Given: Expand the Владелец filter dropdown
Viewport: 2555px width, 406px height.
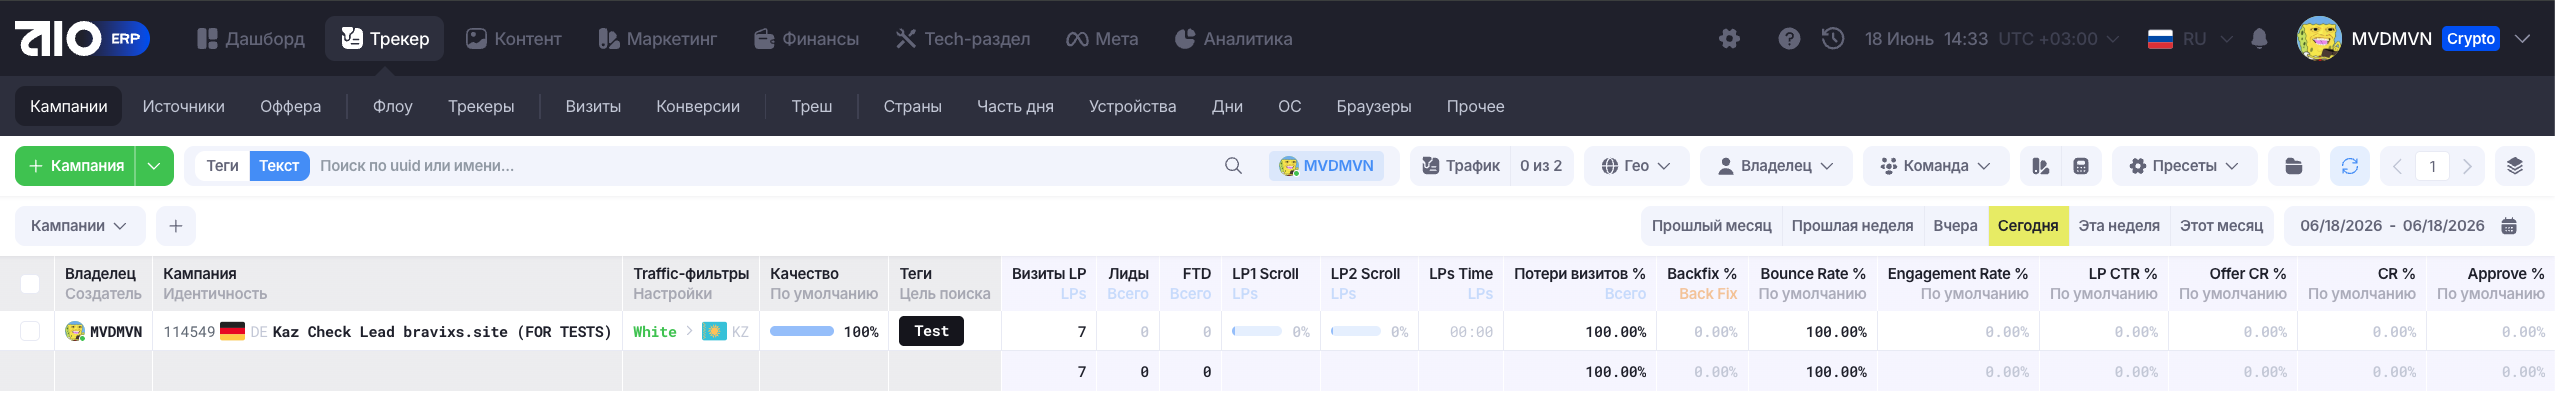Looking at the screenshot, I should (x=1776, y=166).
